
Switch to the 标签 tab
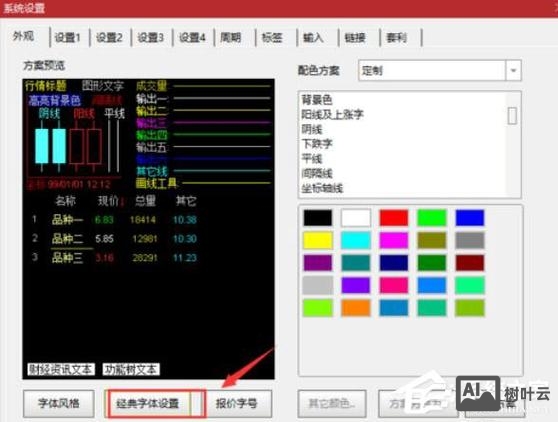(272, 37)
